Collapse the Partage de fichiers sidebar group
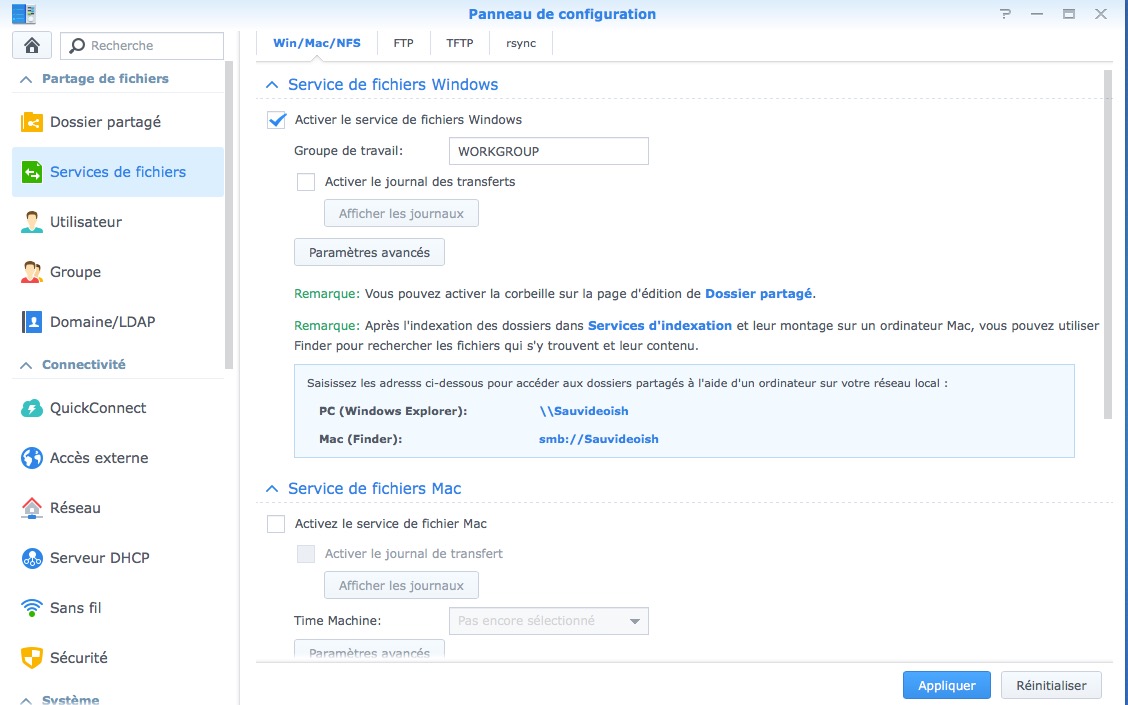This screenshot has width=1128, height=705. point(26,79)
